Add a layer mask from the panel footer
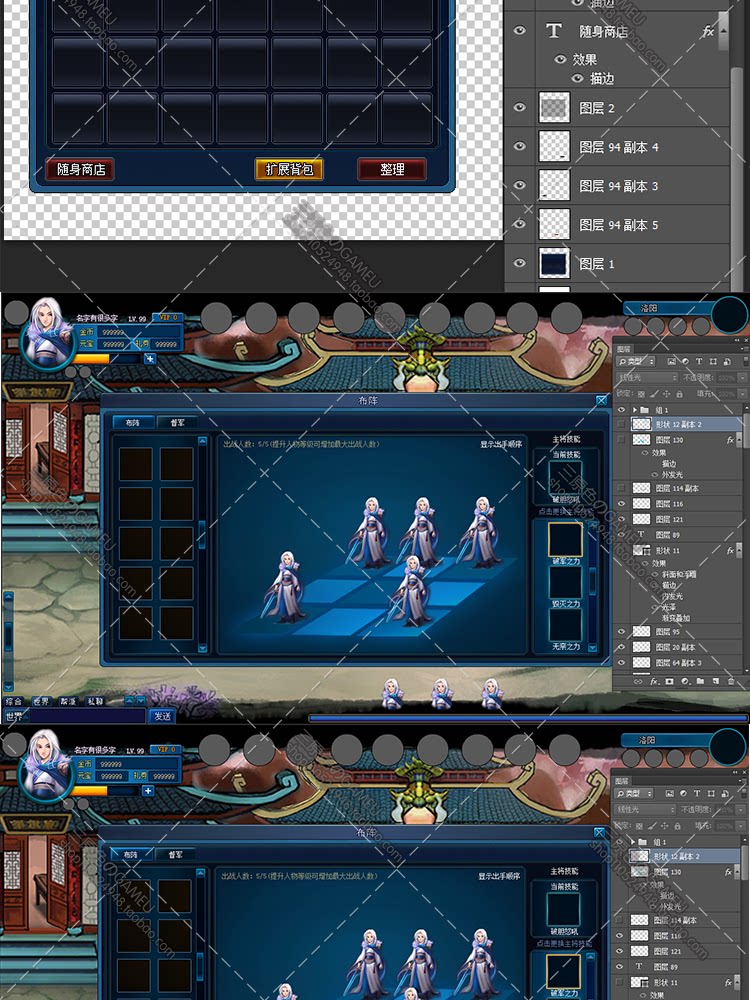This screenshot has width=750, height=1000. [x=669, y=681]
